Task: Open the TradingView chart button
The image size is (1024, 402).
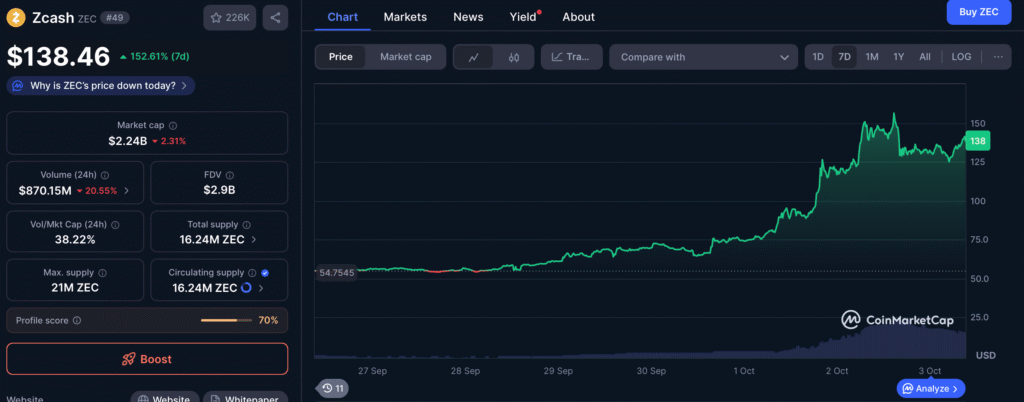Action: tap(572, 57)
